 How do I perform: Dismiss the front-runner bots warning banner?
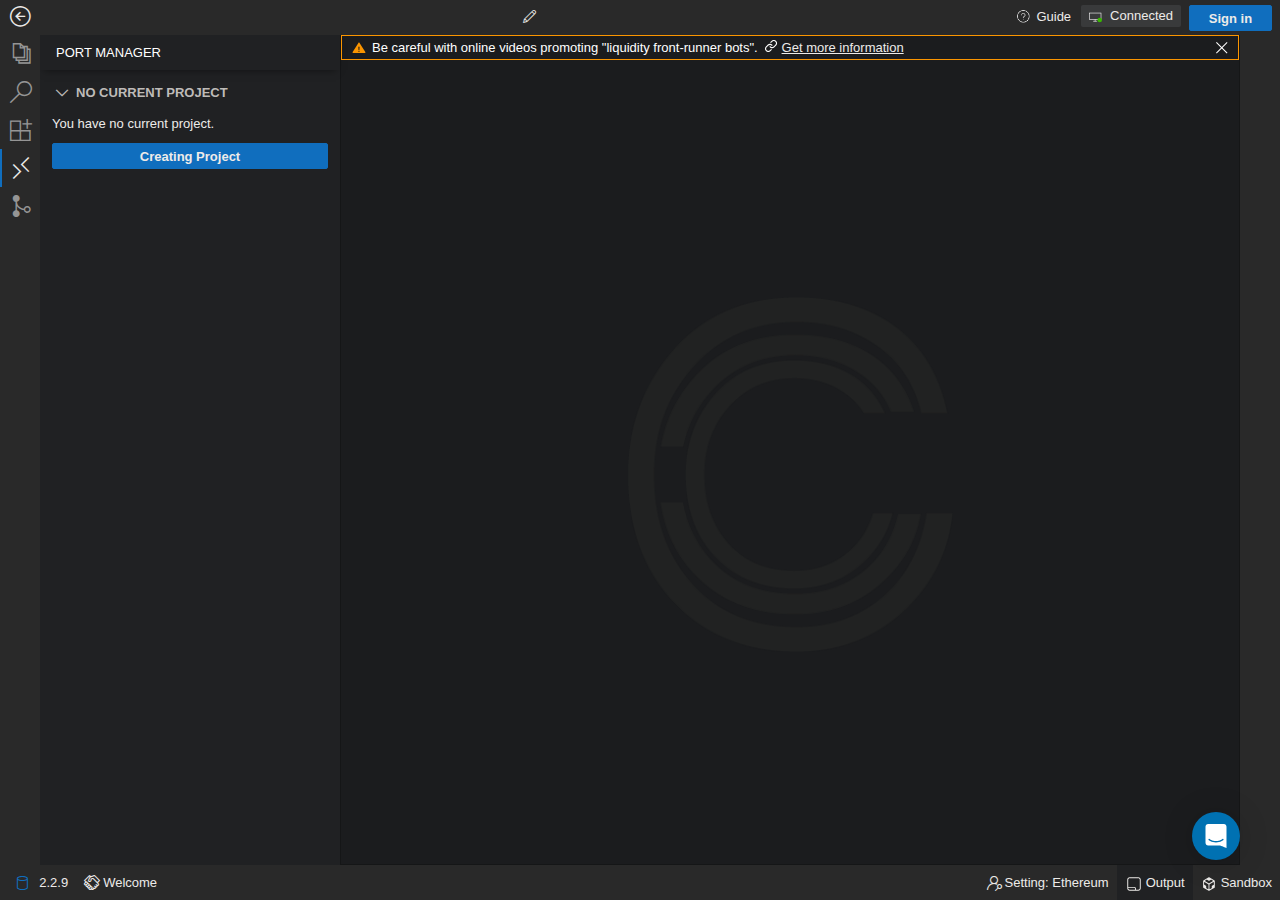[1222, 47]
